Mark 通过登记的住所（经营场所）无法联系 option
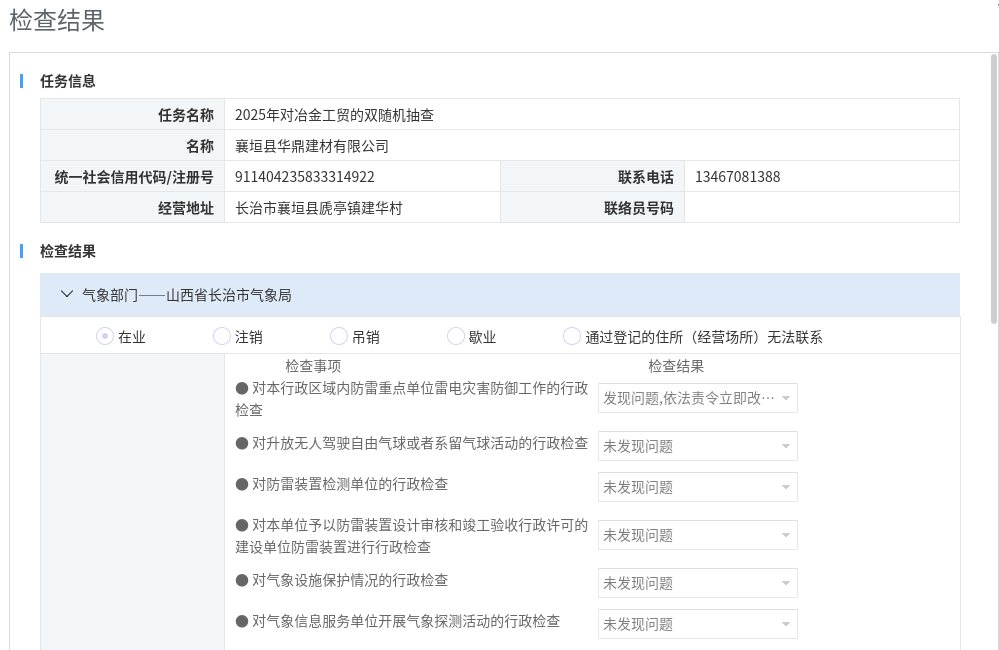 pos(572,337)
